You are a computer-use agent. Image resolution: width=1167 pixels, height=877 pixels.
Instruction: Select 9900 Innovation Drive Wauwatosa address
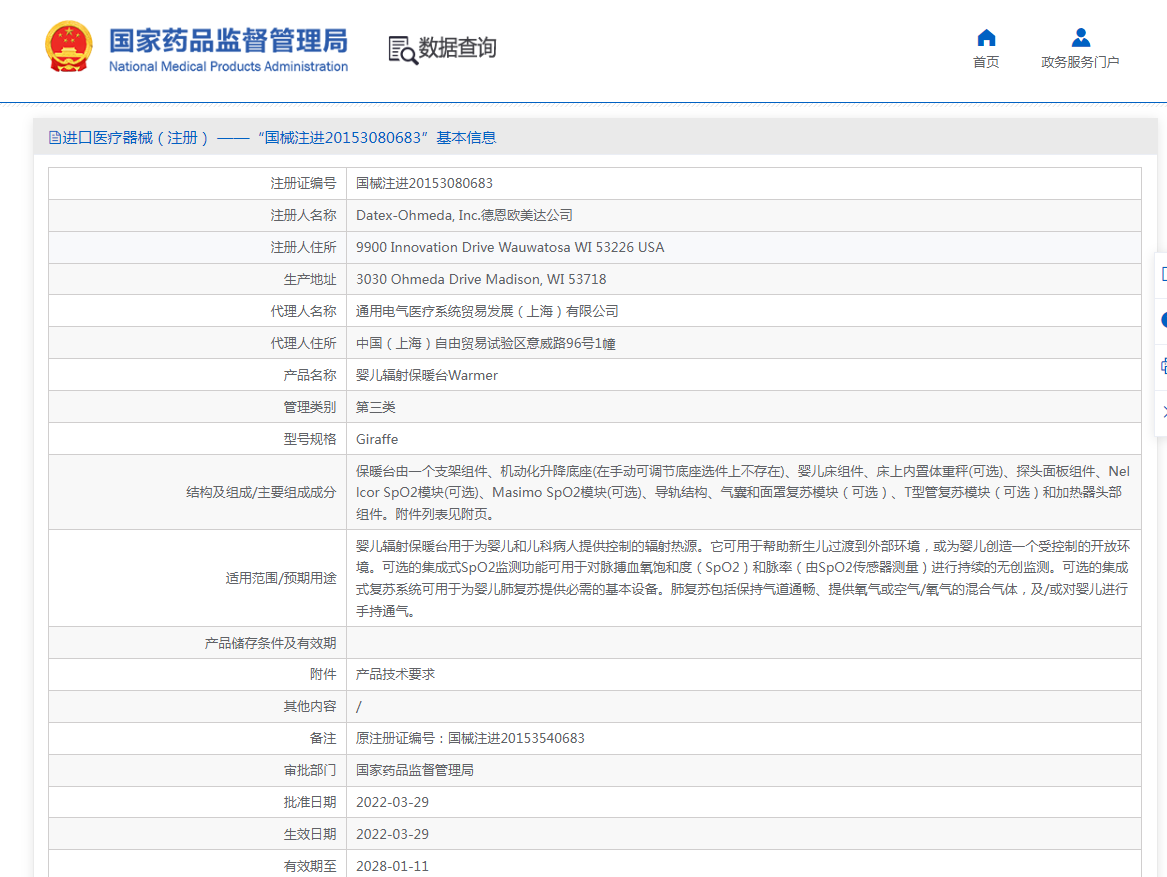click(x=510, y=247)
